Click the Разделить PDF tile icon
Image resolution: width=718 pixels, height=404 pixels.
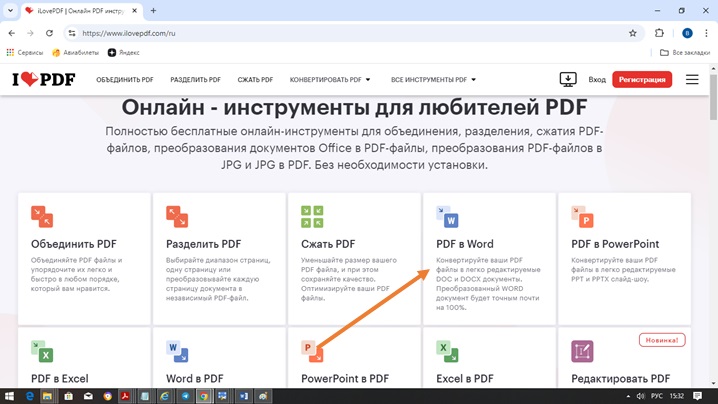pos(176,216)
